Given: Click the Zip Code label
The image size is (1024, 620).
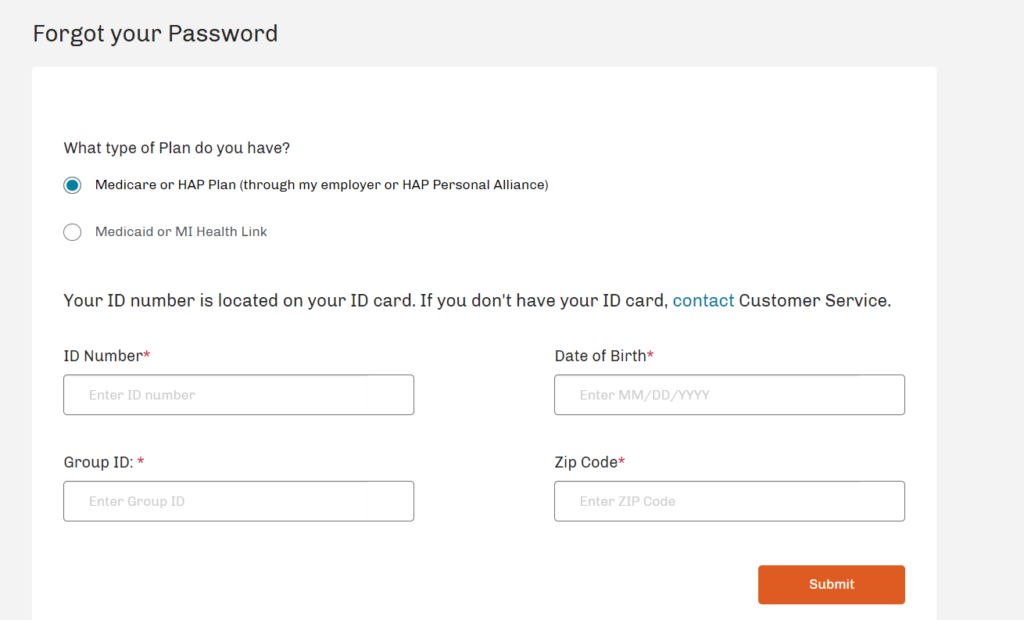Looking at the screenshot, I should [587, 462].
